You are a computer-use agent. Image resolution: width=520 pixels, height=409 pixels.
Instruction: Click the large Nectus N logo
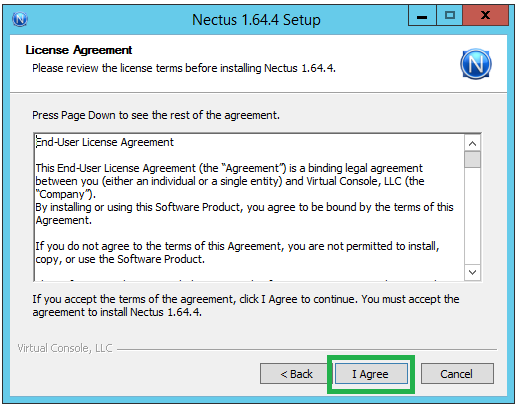(x=476, y=64)
